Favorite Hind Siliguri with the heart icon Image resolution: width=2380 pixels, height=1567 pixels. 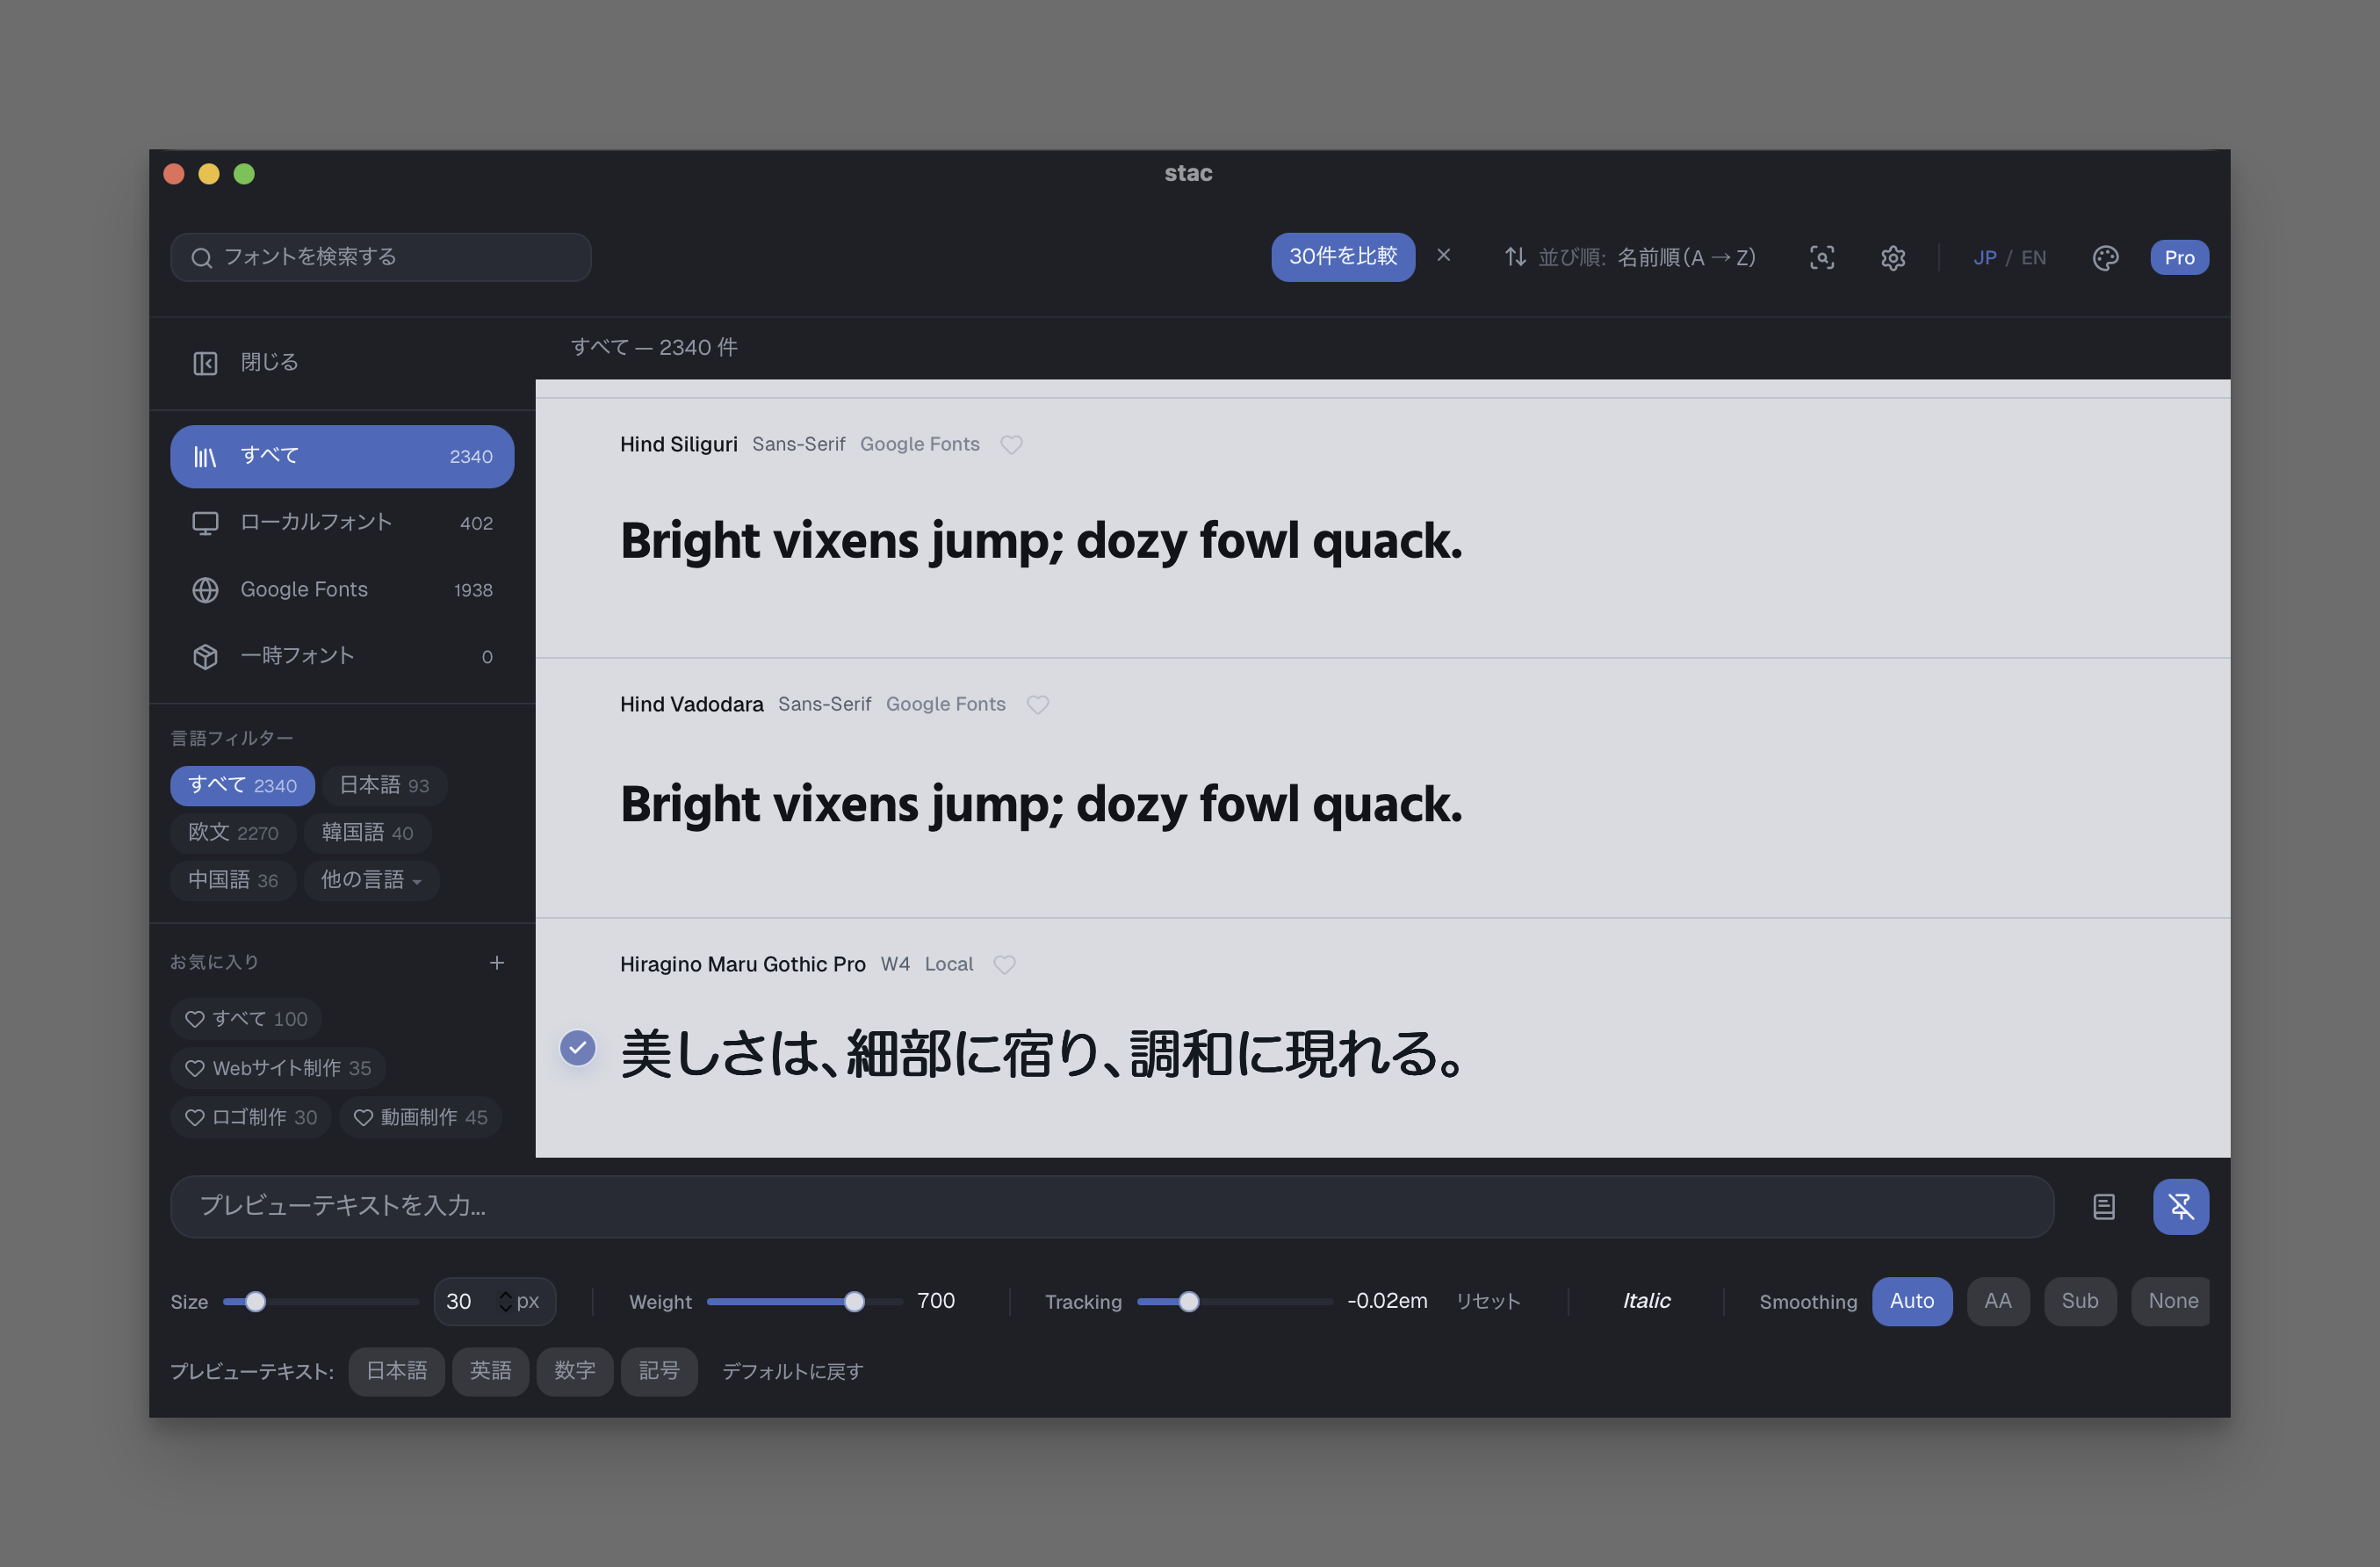(x=1011, y=444)
